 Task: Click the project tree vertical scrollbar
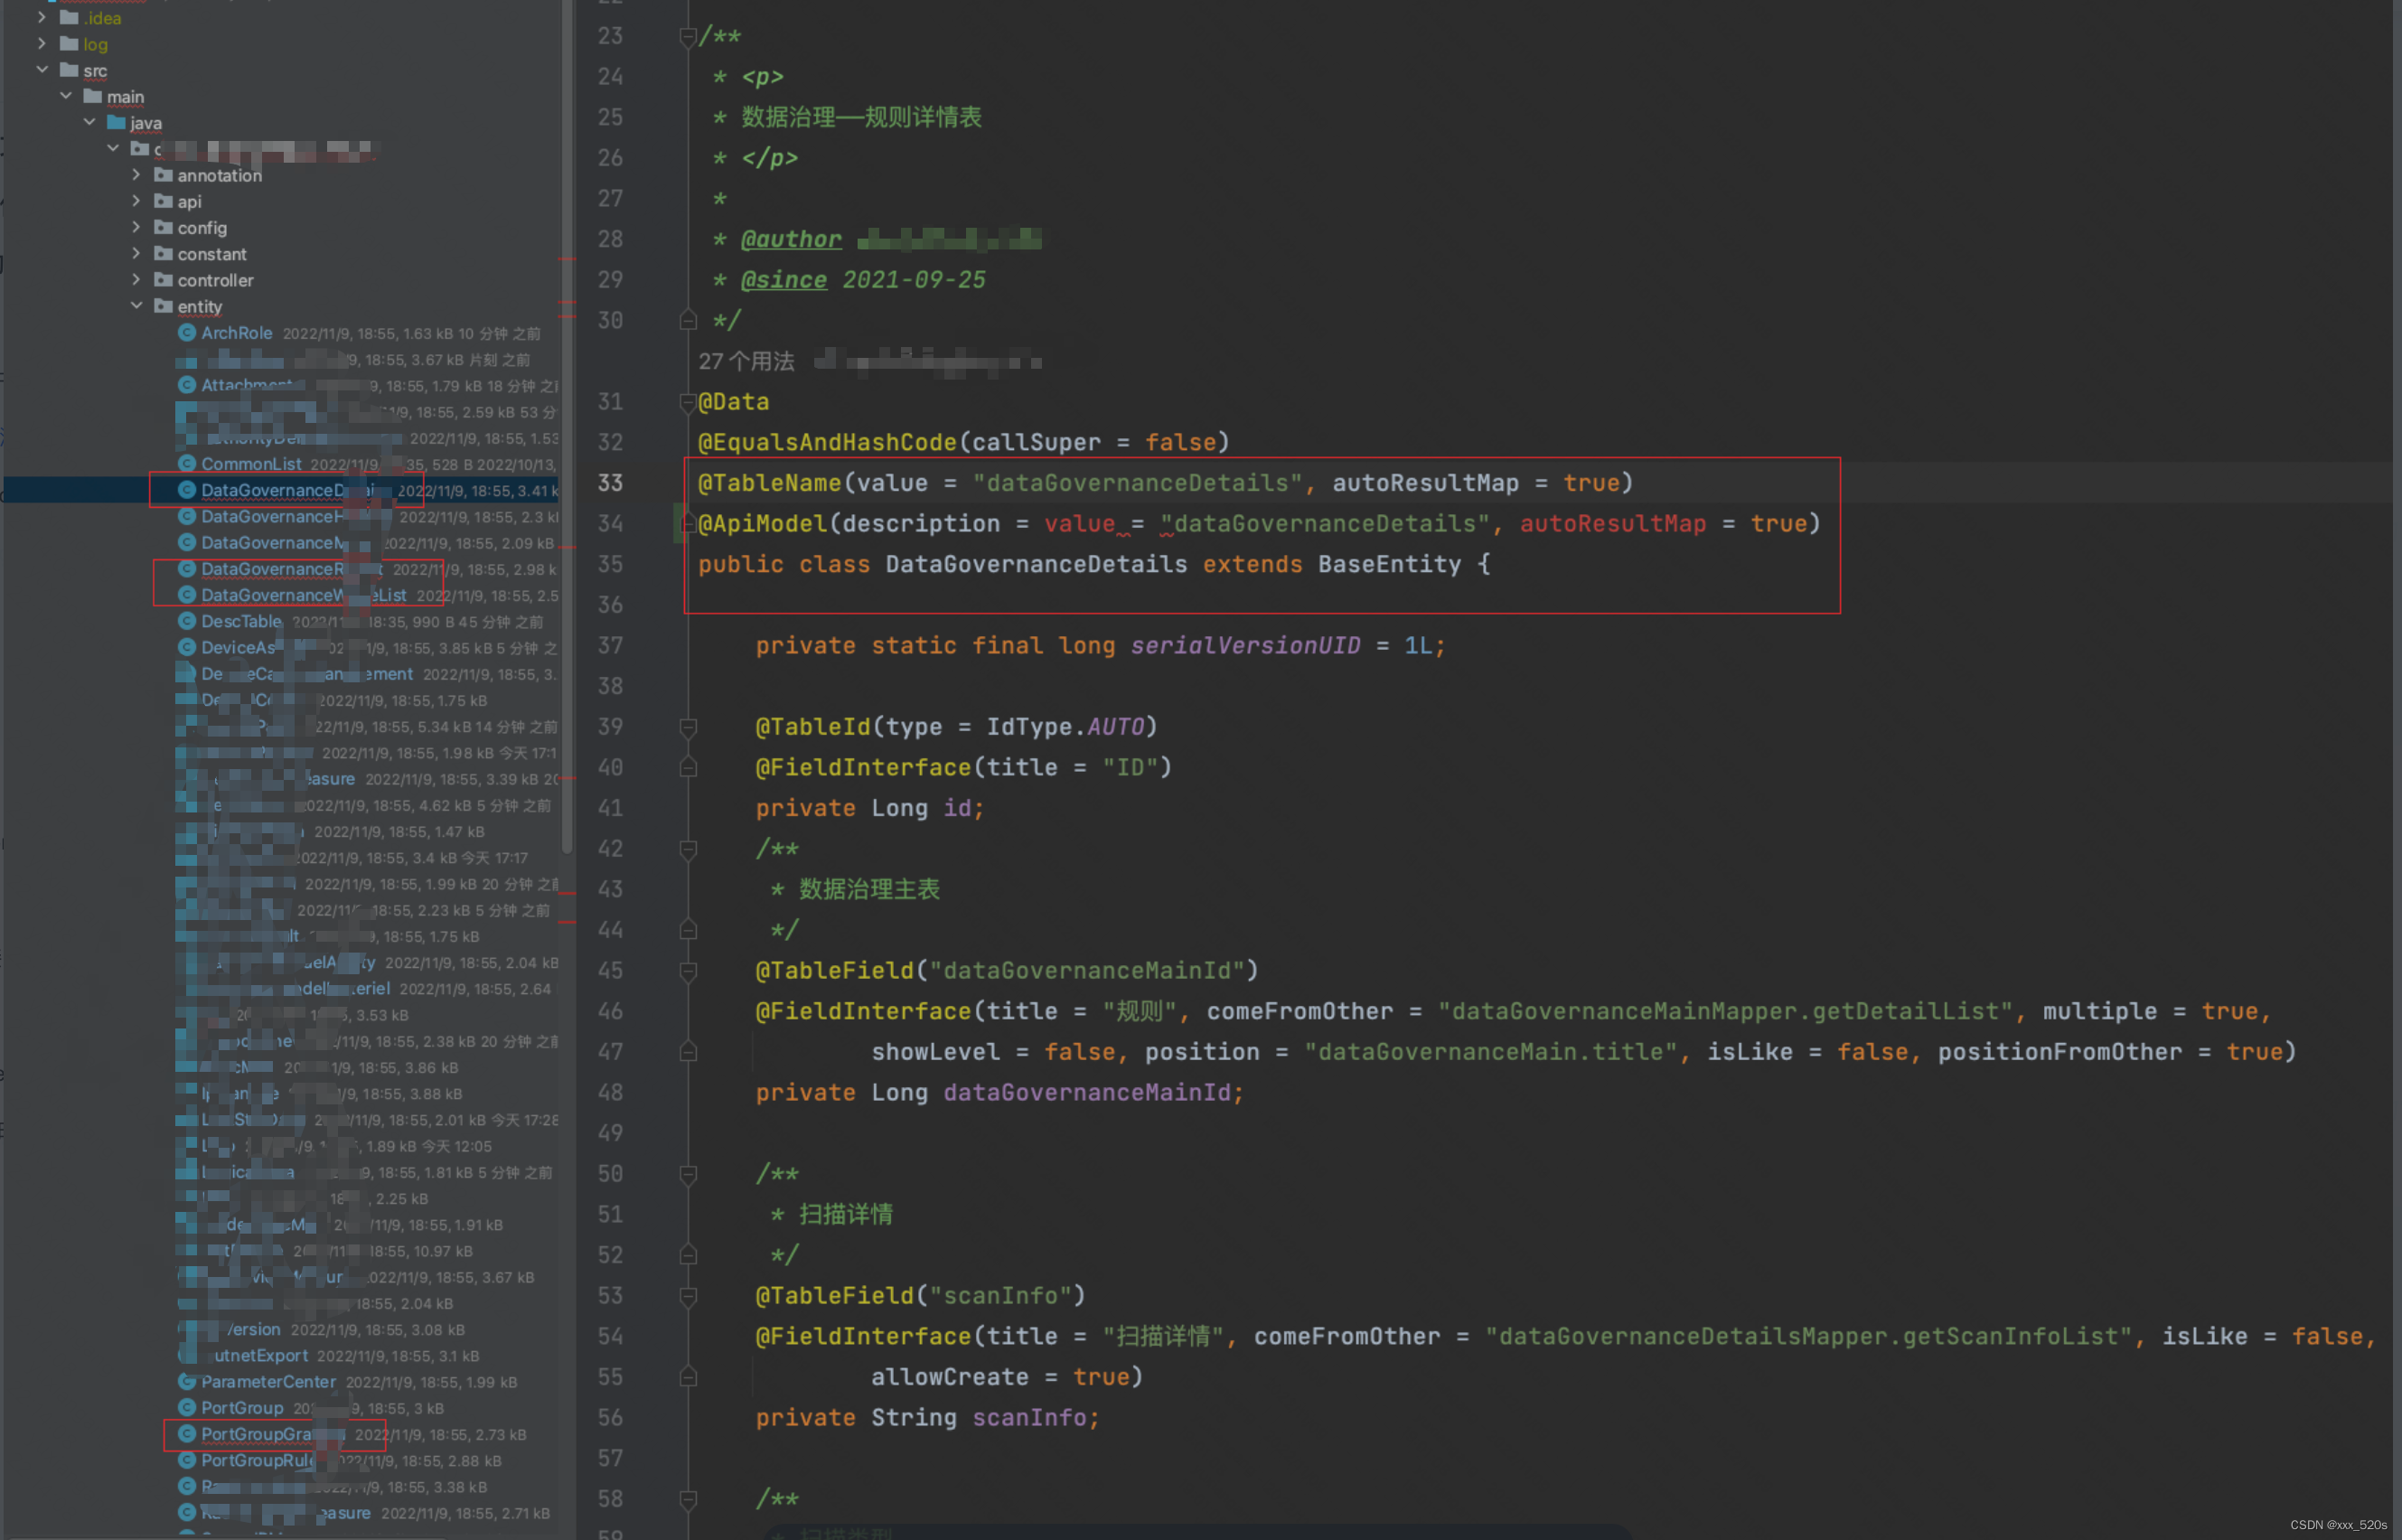(x=567, y=426)
